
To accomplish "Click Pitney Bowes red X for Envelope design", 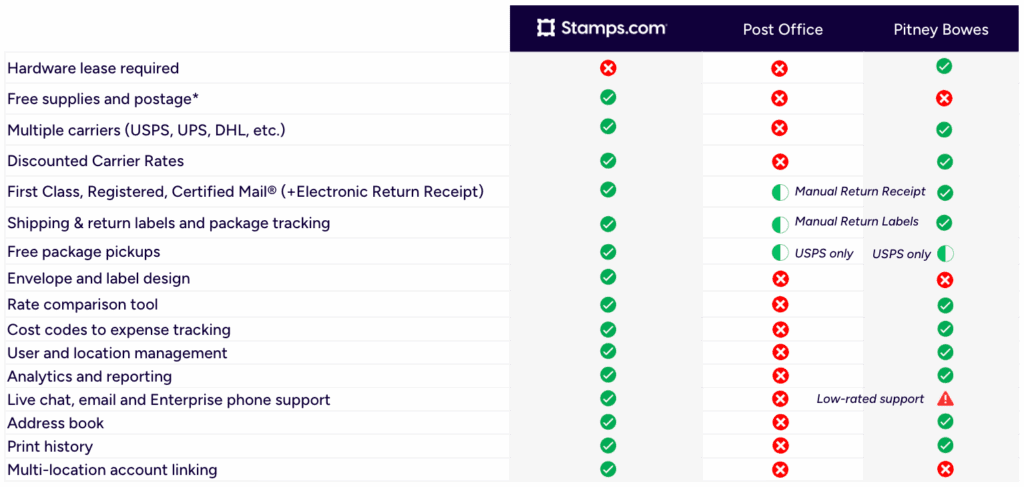I will 945,280.
